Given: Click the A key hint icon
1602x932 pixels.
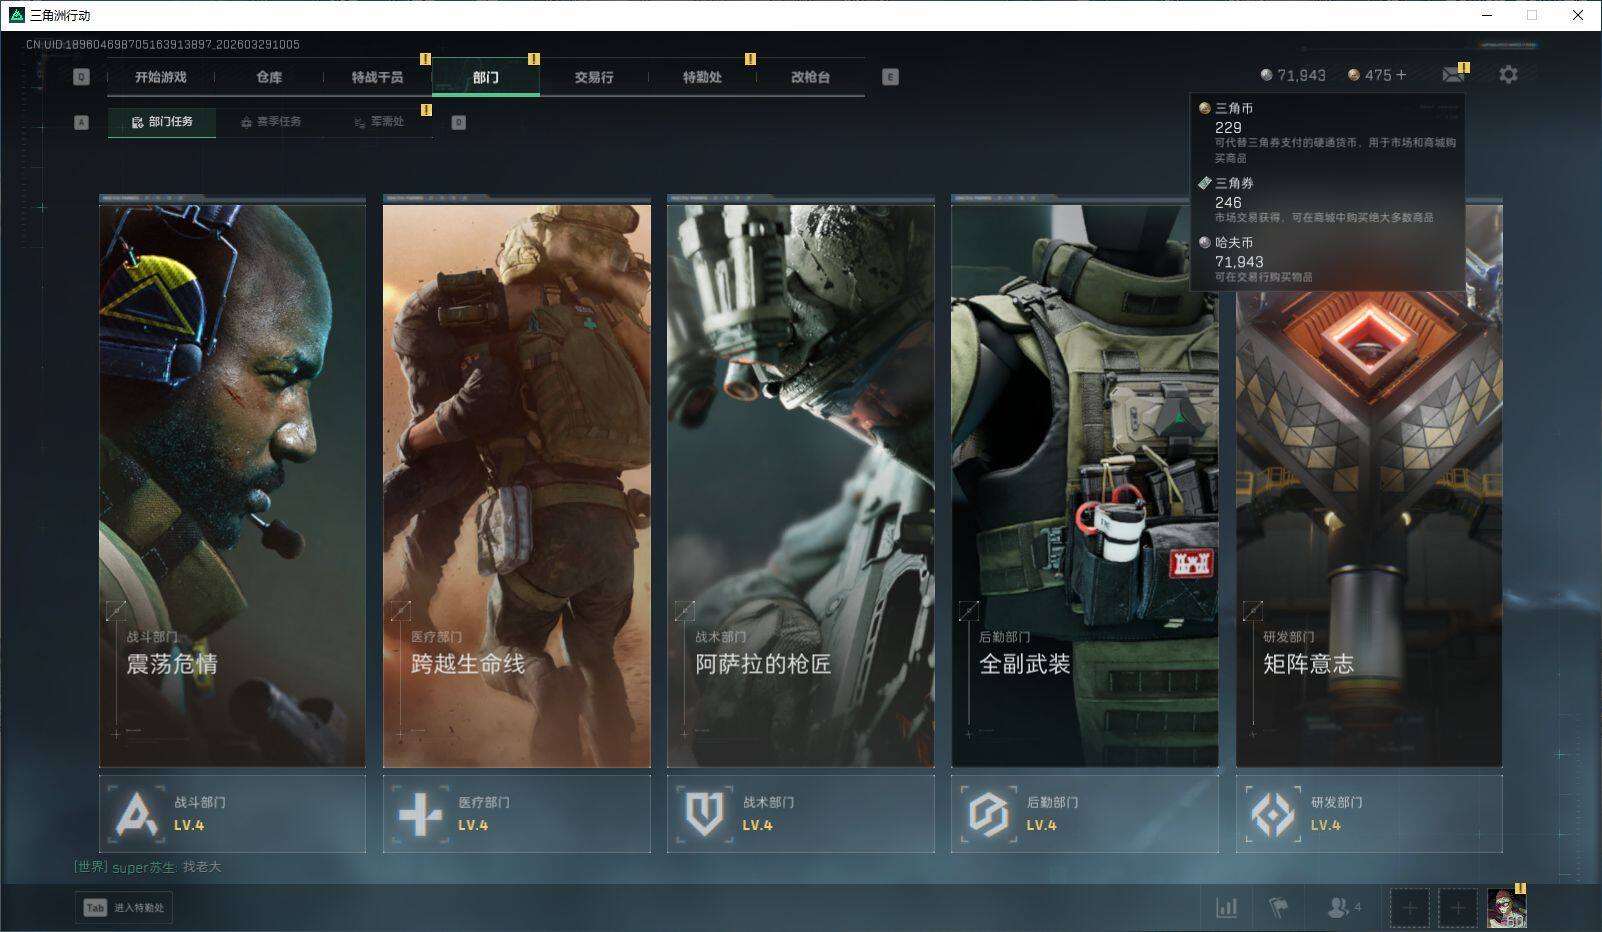Looking at the screenshot, I should [81, 122].
